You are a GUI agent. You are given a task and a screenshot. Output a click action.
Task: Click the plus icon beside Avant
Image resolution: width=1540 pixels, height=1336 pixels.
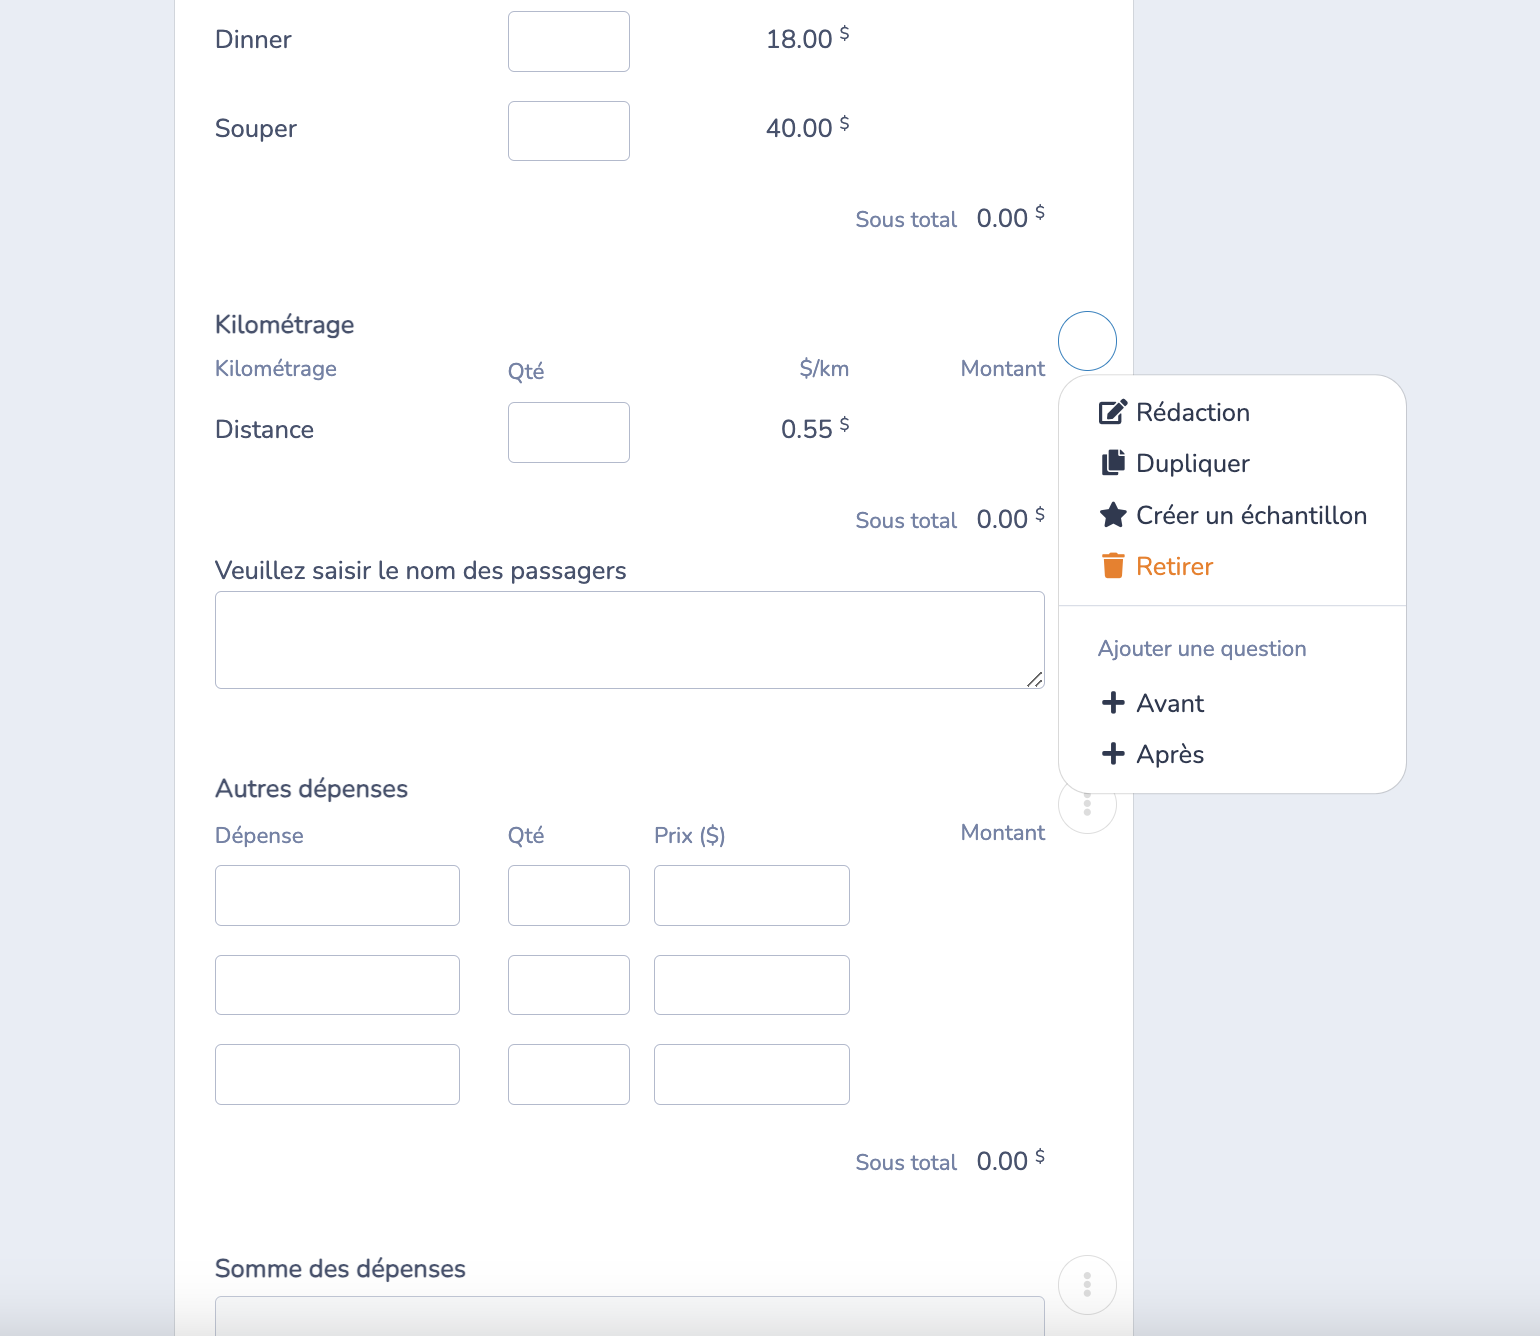[1112, 703]
